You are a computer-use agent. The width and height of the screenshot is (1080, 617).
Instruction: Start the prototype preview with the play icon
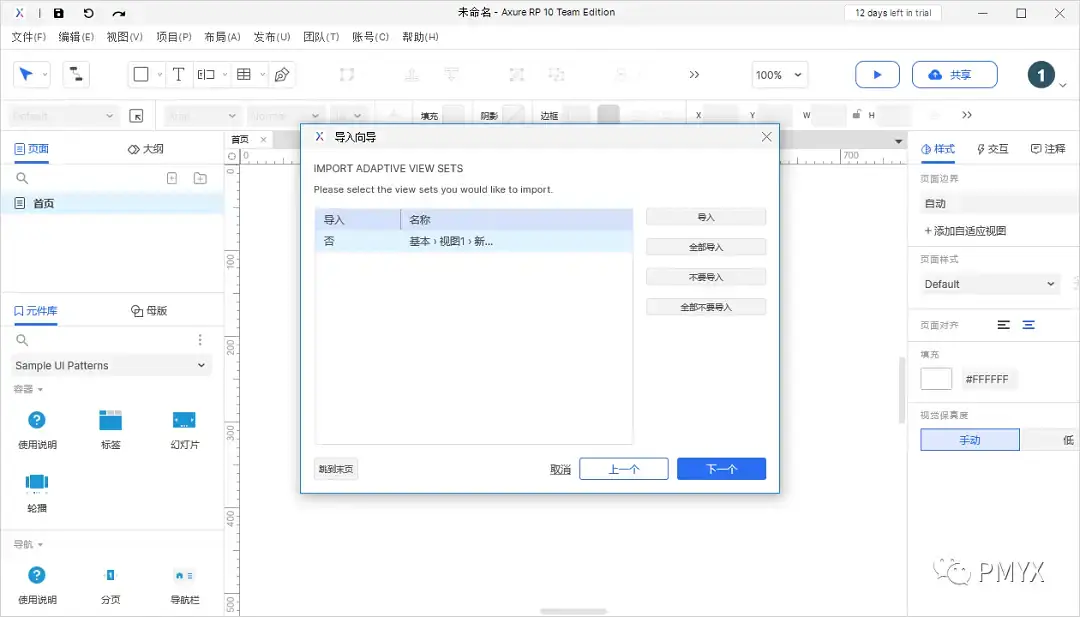tap(877, 74)
